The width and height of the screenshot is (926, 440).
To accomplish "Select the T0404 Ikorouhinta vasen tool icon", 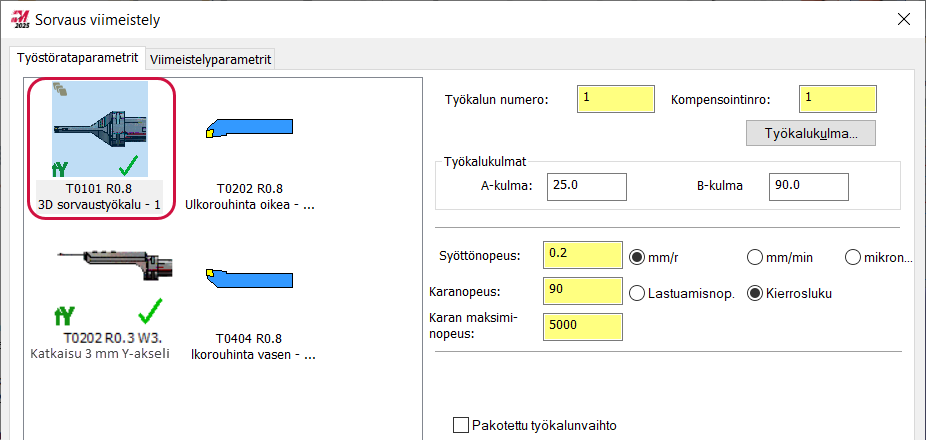I will pos(249,280).
